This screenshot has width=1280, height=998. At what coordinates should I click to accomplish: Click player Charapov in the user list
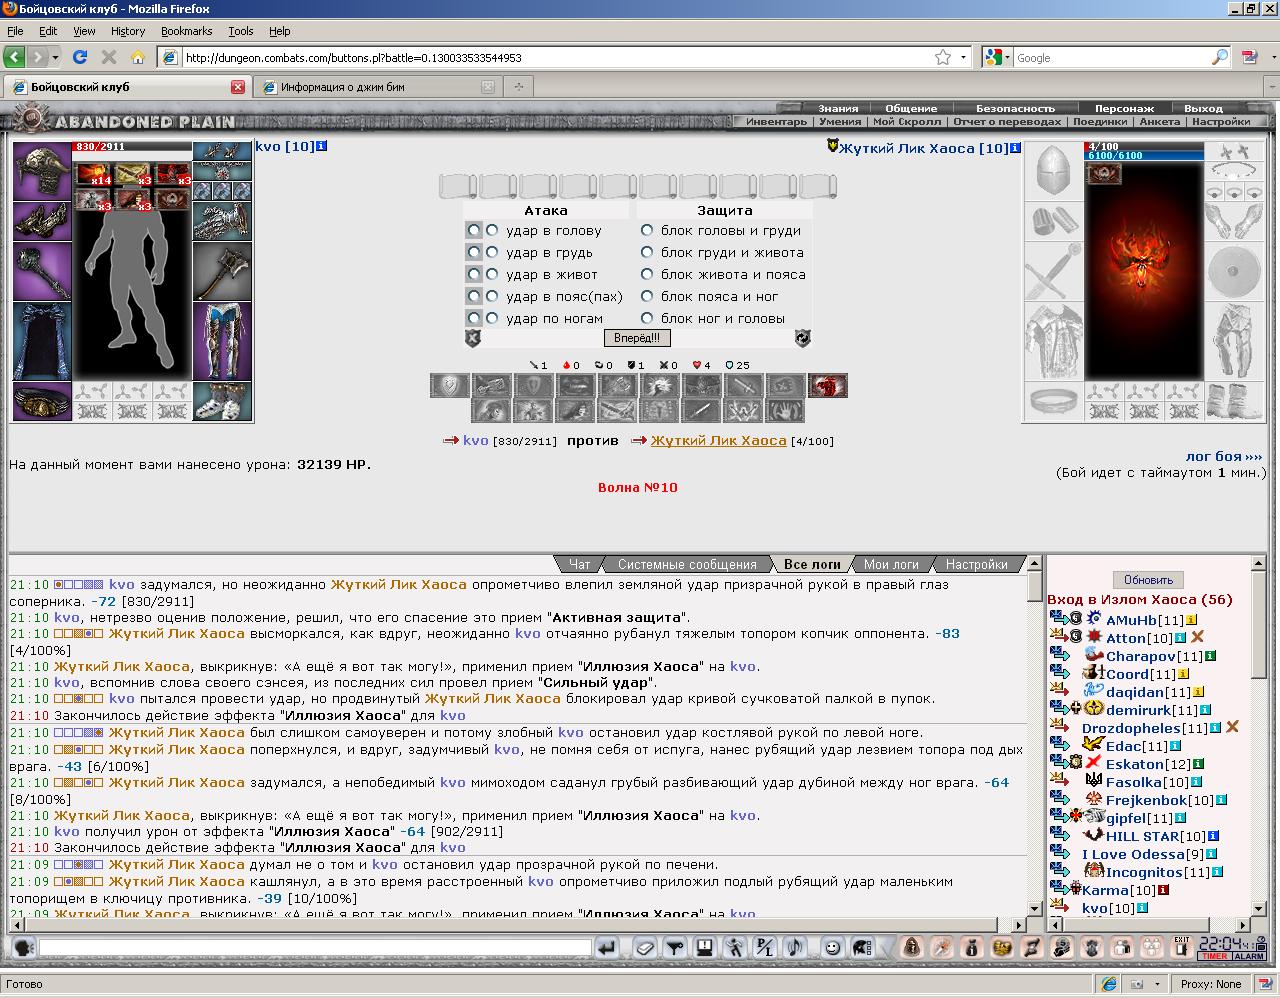tap(1140, 656)
